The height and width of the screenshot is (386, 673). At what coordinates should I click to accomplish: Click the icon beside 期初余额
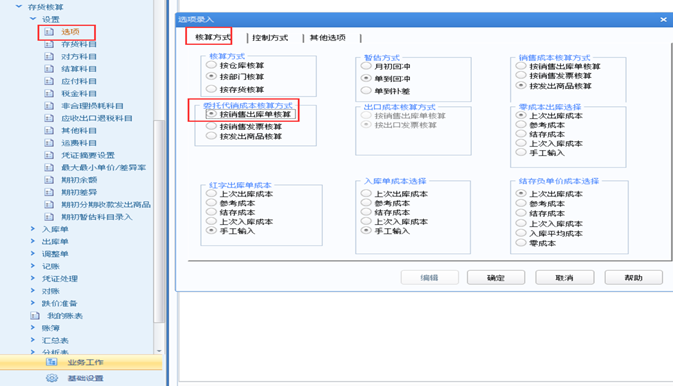click(49, 180)
